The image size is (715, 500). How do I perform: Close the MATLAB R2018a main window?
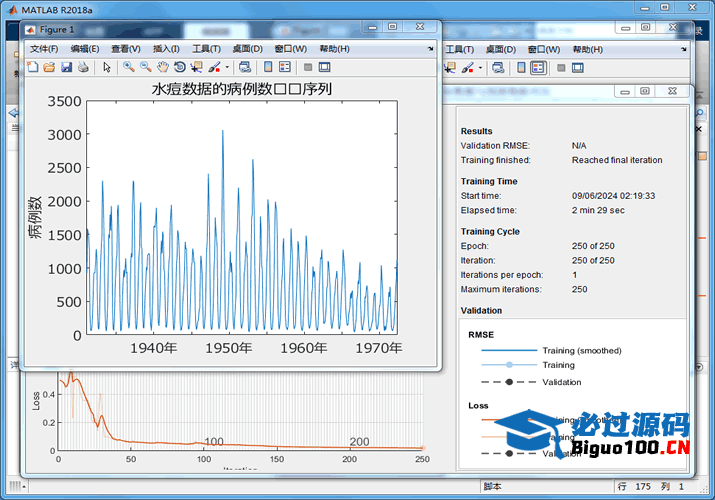[693, 7]
